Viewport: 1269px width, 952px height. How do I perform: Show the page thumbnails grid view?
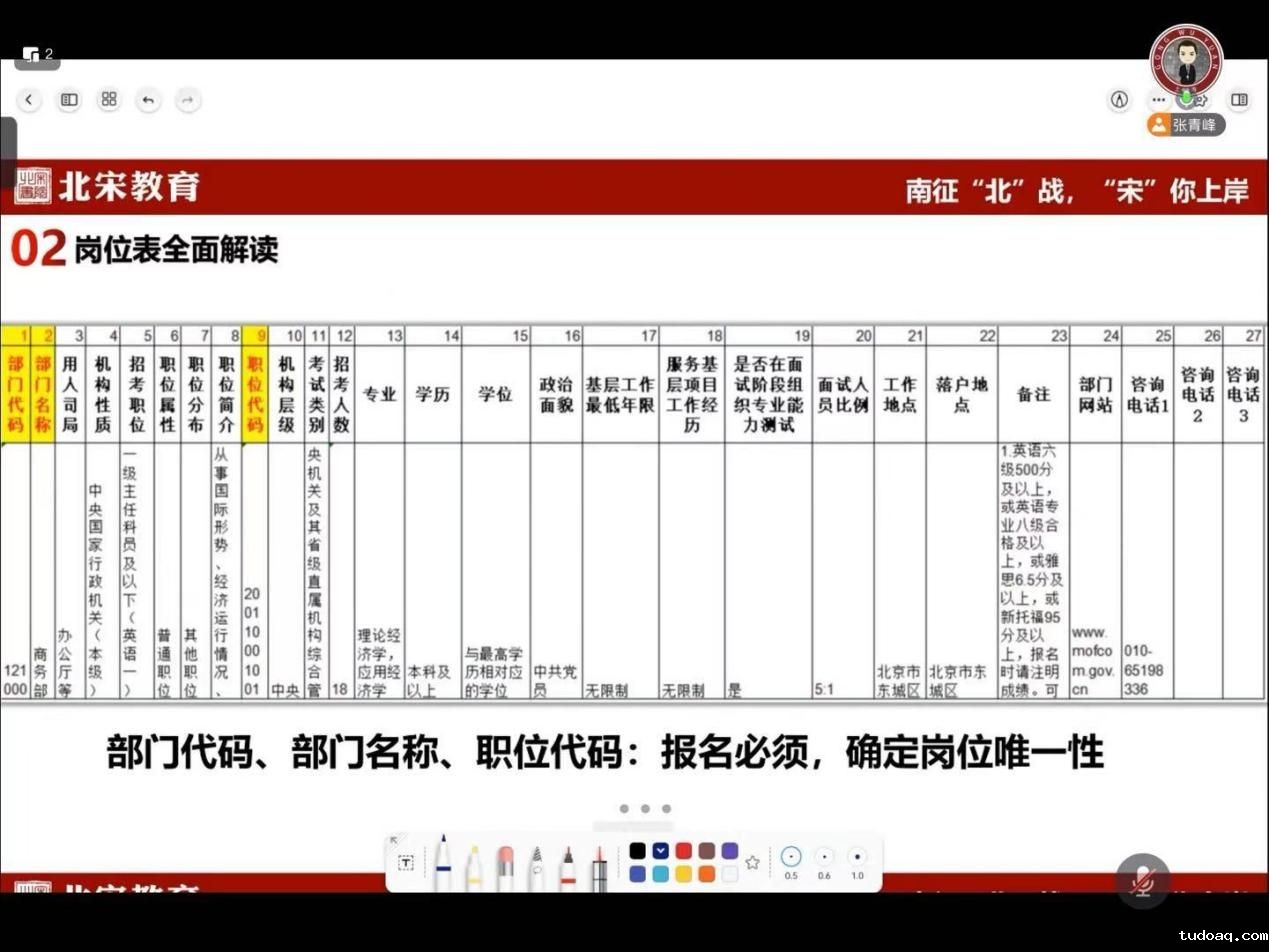[109, 100]
